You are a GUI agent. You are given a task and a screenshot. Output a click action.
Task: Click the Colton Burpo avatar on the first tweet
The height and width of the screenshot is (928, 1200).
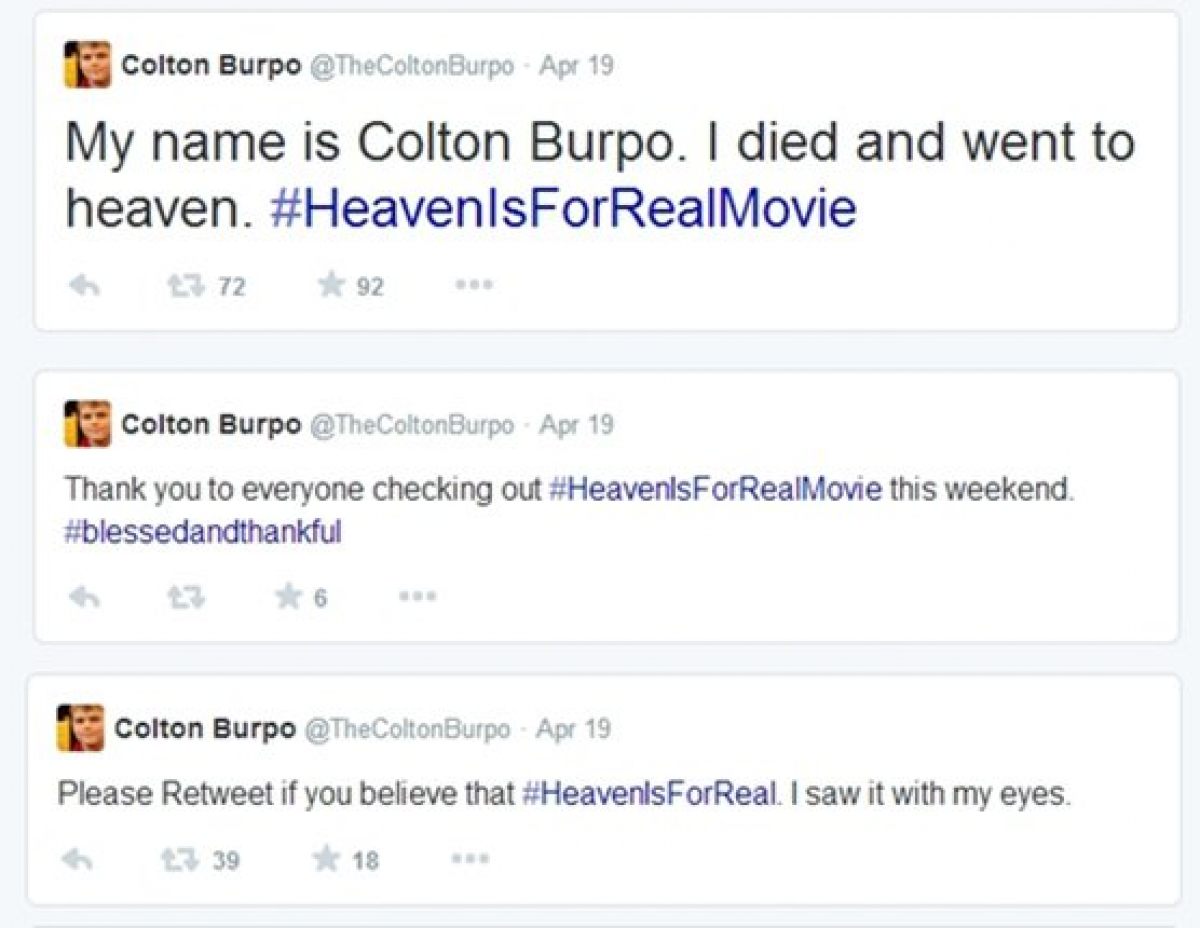pyautogui.click(x=88, y=65)
